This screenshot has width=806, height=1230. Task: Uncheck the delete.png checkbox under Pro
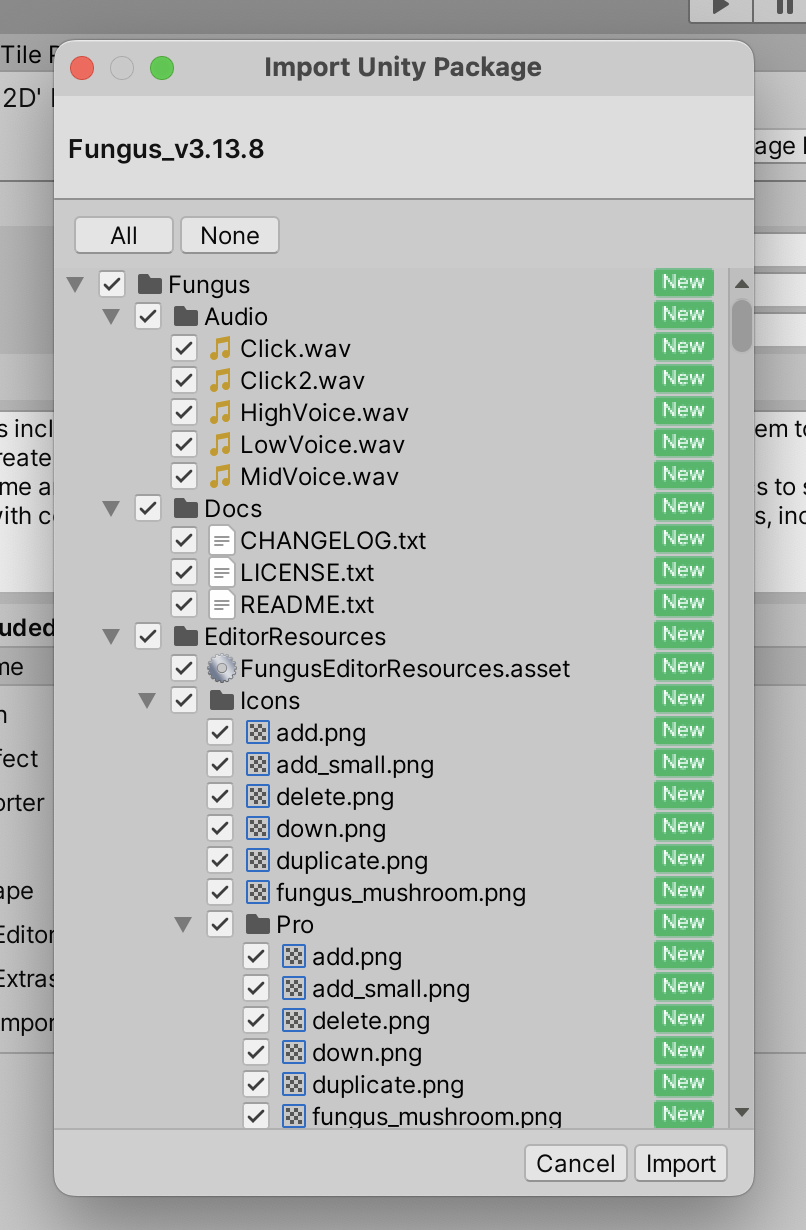[x=256, y=1021]
